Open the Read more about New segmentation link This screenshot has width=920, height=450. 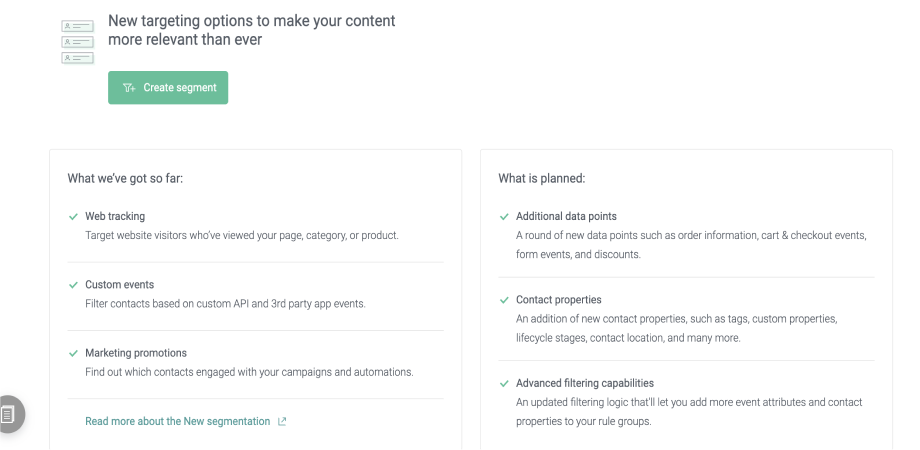click(177, 422)
